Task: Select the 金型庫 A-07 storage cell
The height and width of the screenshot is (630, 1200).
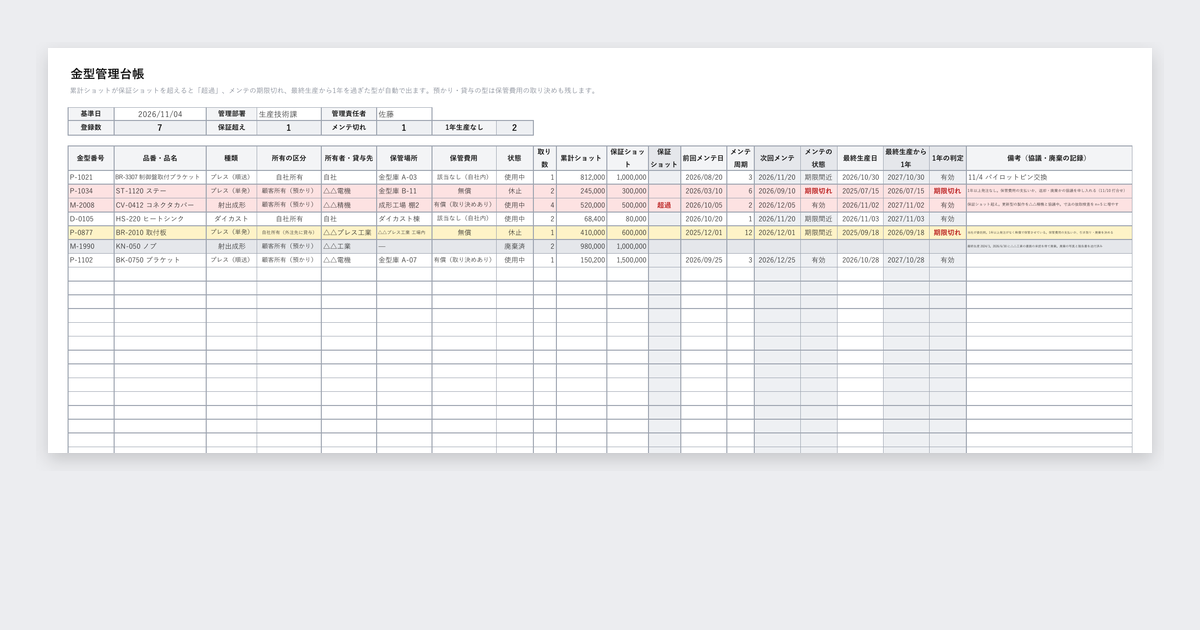Action: tap(404, 260)
